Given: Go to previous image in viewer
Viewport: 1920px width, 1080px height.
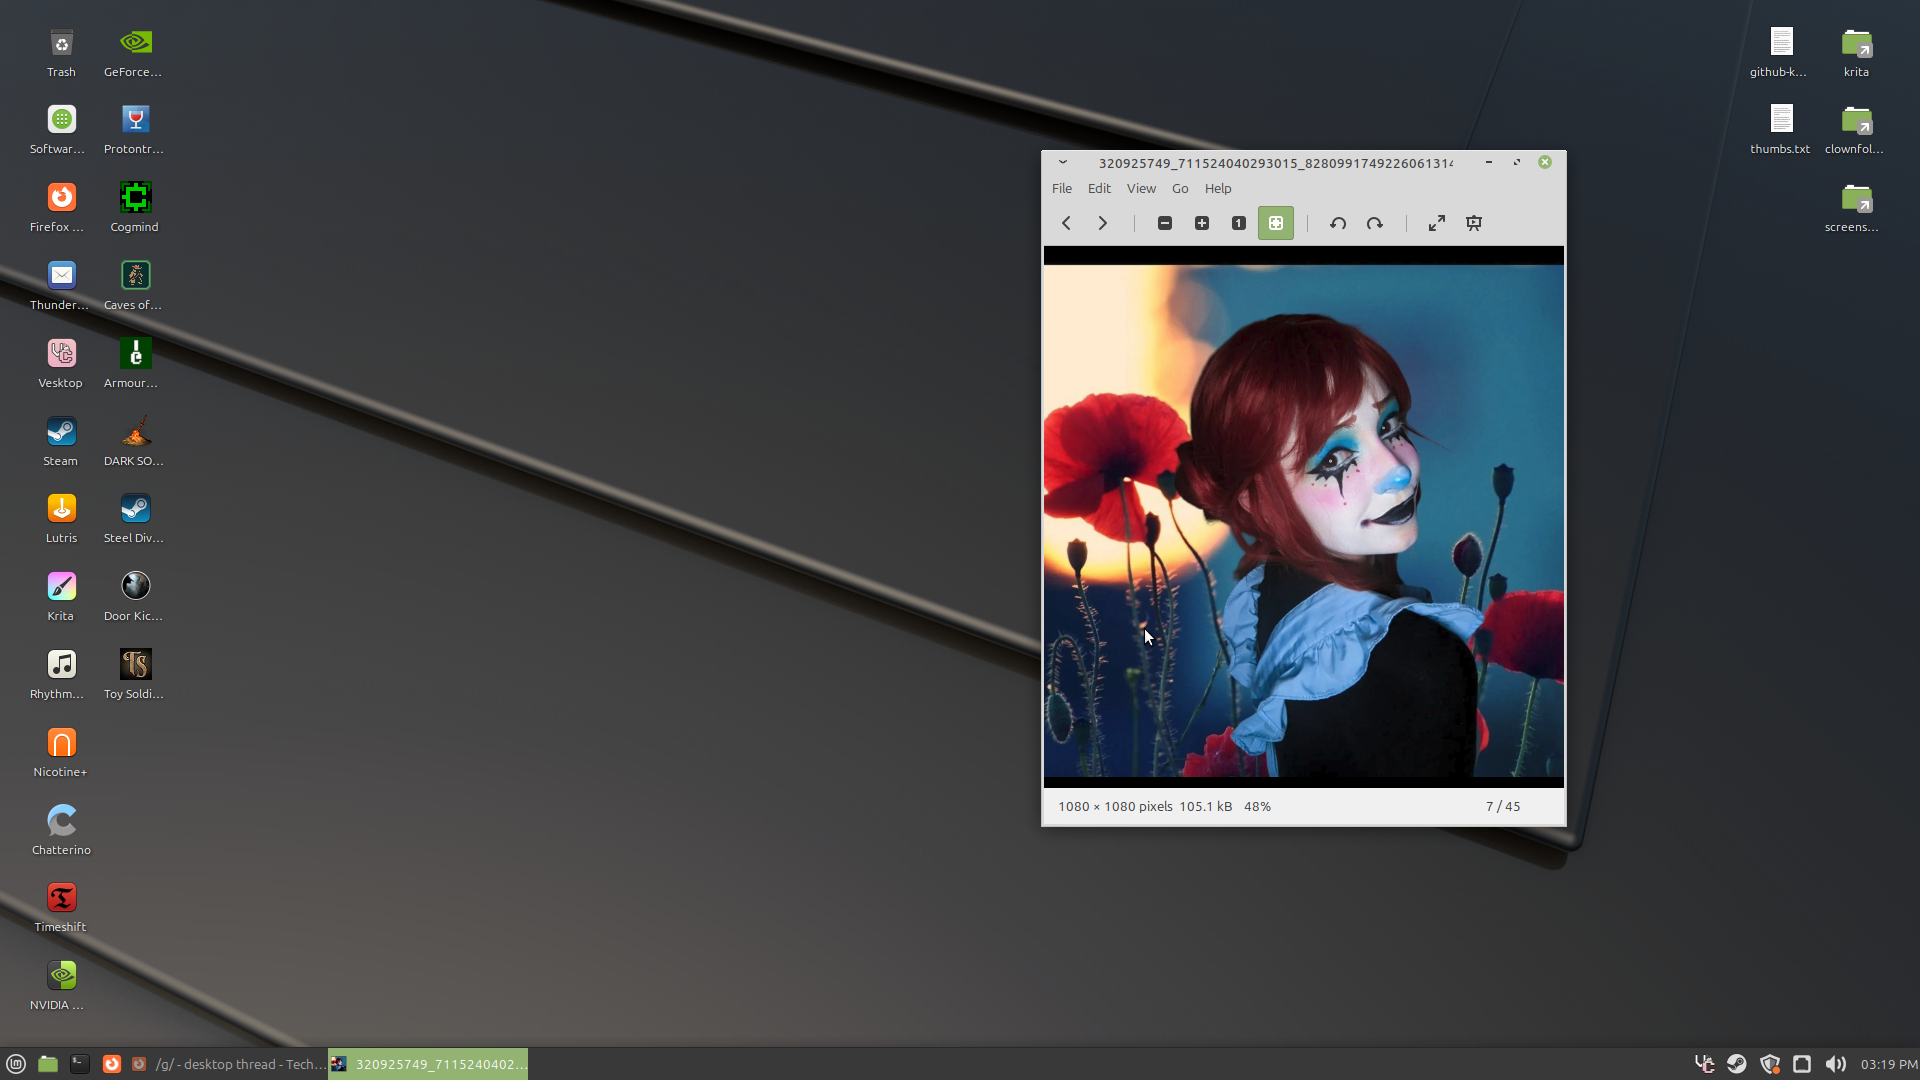Looking at the screenshot, I should (x=1066, y=223).
